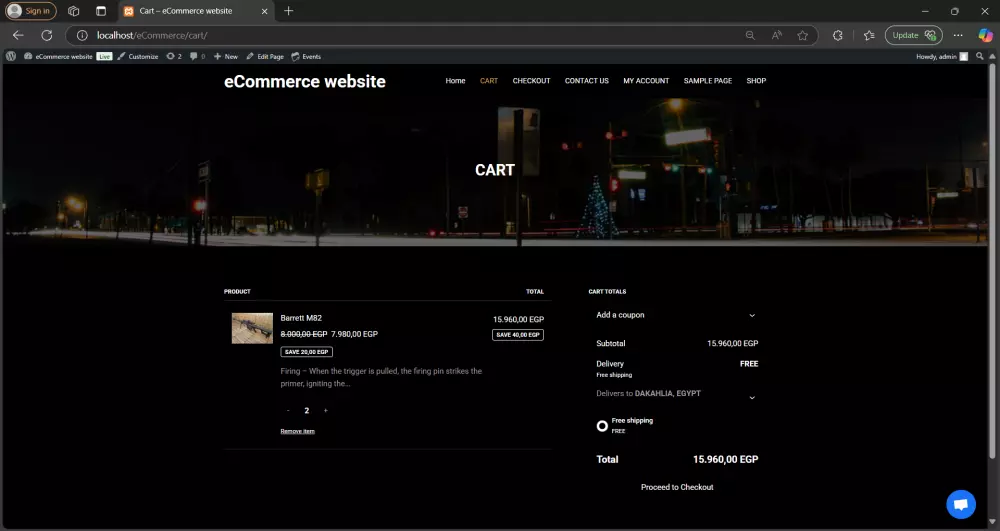The height and width of the screenshot is (531, 1000).
Task: Open Read Aloud icon in the address bar
Action: tap(777, 35)
